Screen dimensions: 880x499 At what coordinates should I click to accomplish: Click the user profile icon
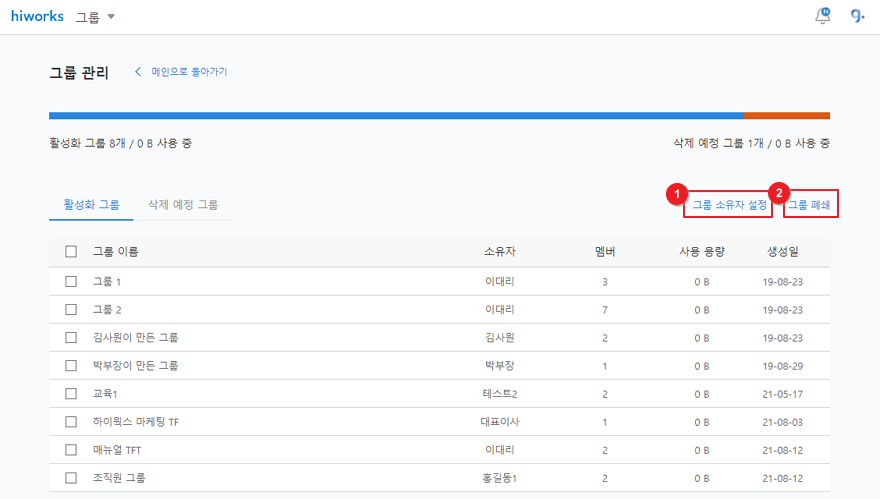[x=857, y=16]
